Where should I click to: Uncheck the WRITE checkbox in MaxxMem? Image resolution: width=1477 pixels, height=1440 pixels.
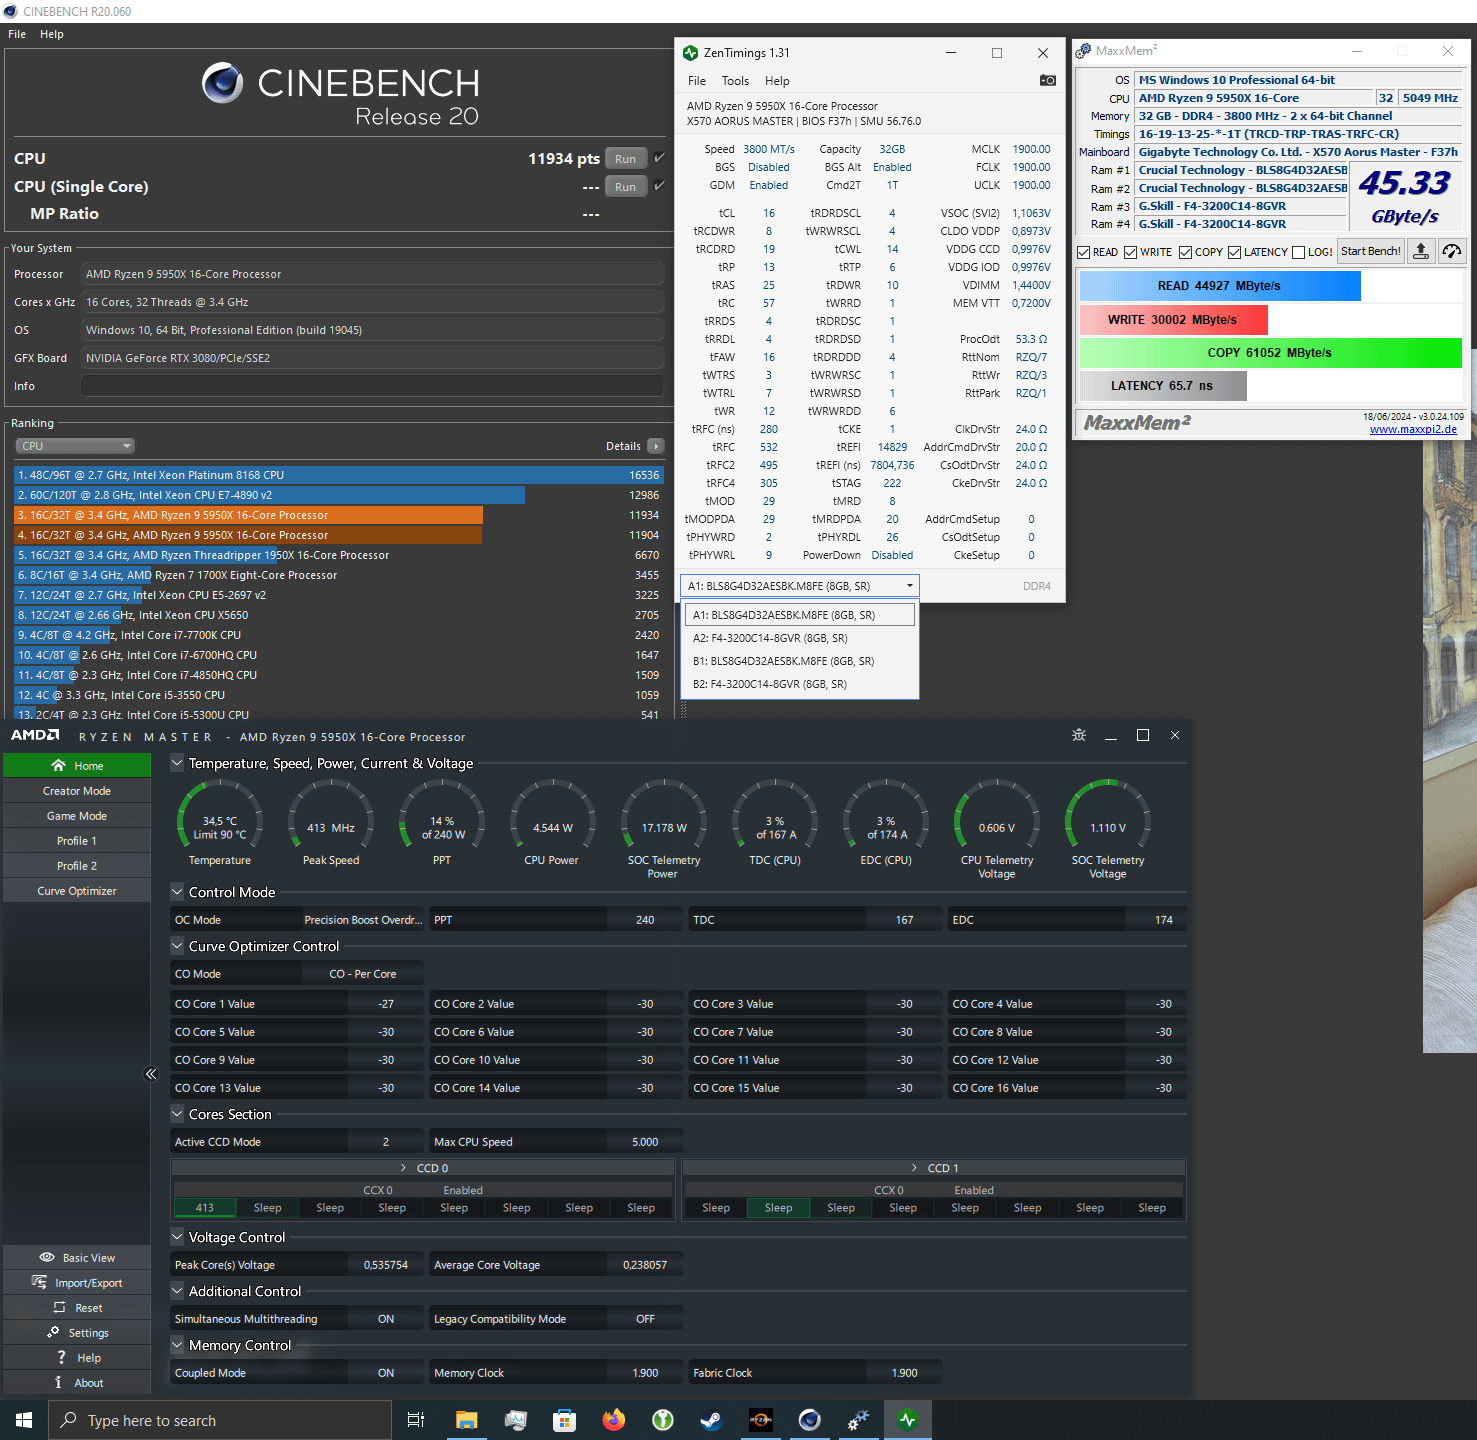click(1131, 252)
